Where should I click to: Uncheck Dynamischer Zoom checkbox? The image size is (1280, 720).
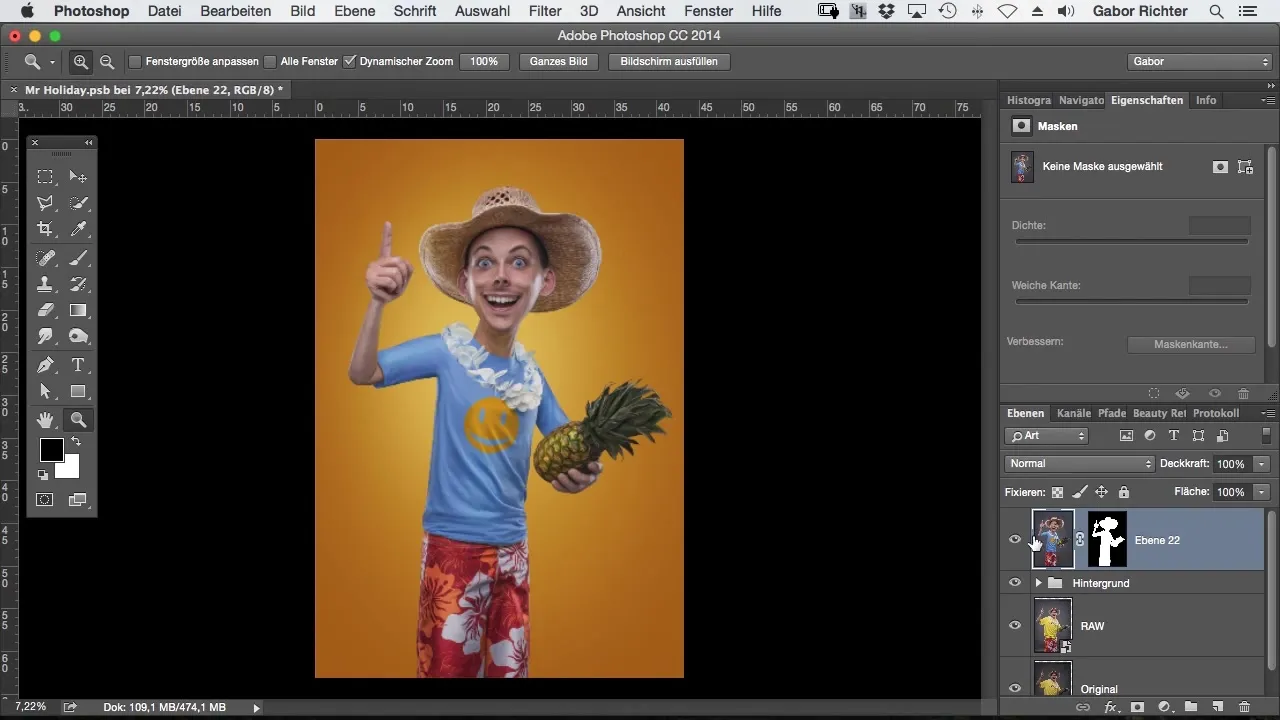(x=349, y=61)
